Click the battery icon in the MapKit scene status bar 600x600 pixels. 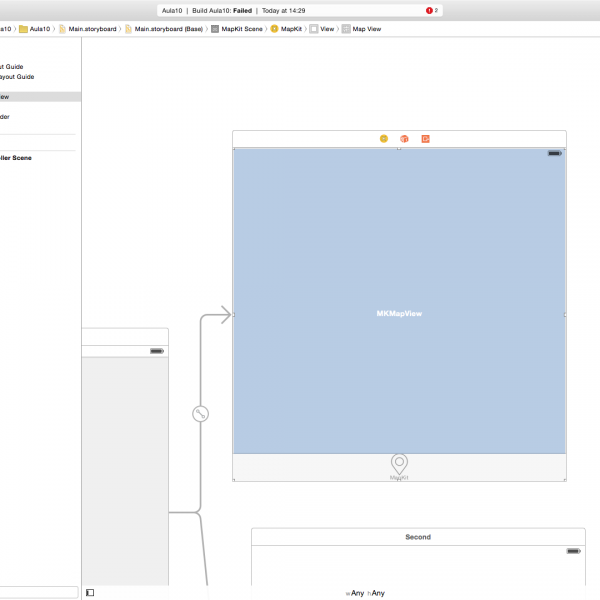point(554,153)
